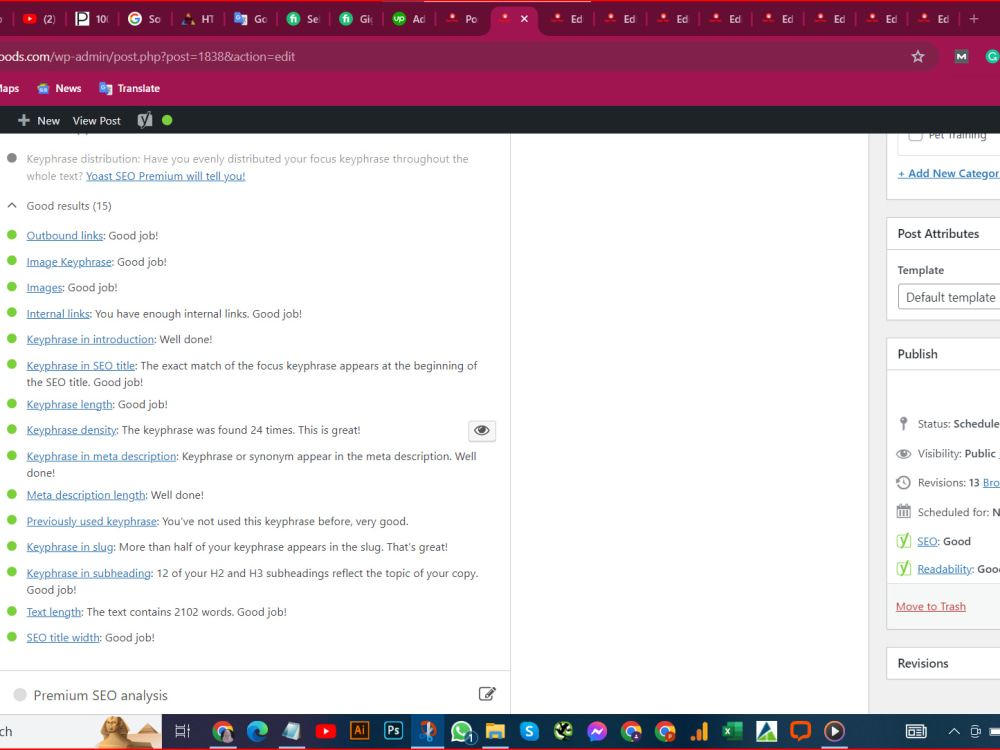Launch YouTube app from the taskbar
This screenshot has height=750, width=1000.
click(x=325, y=731)
